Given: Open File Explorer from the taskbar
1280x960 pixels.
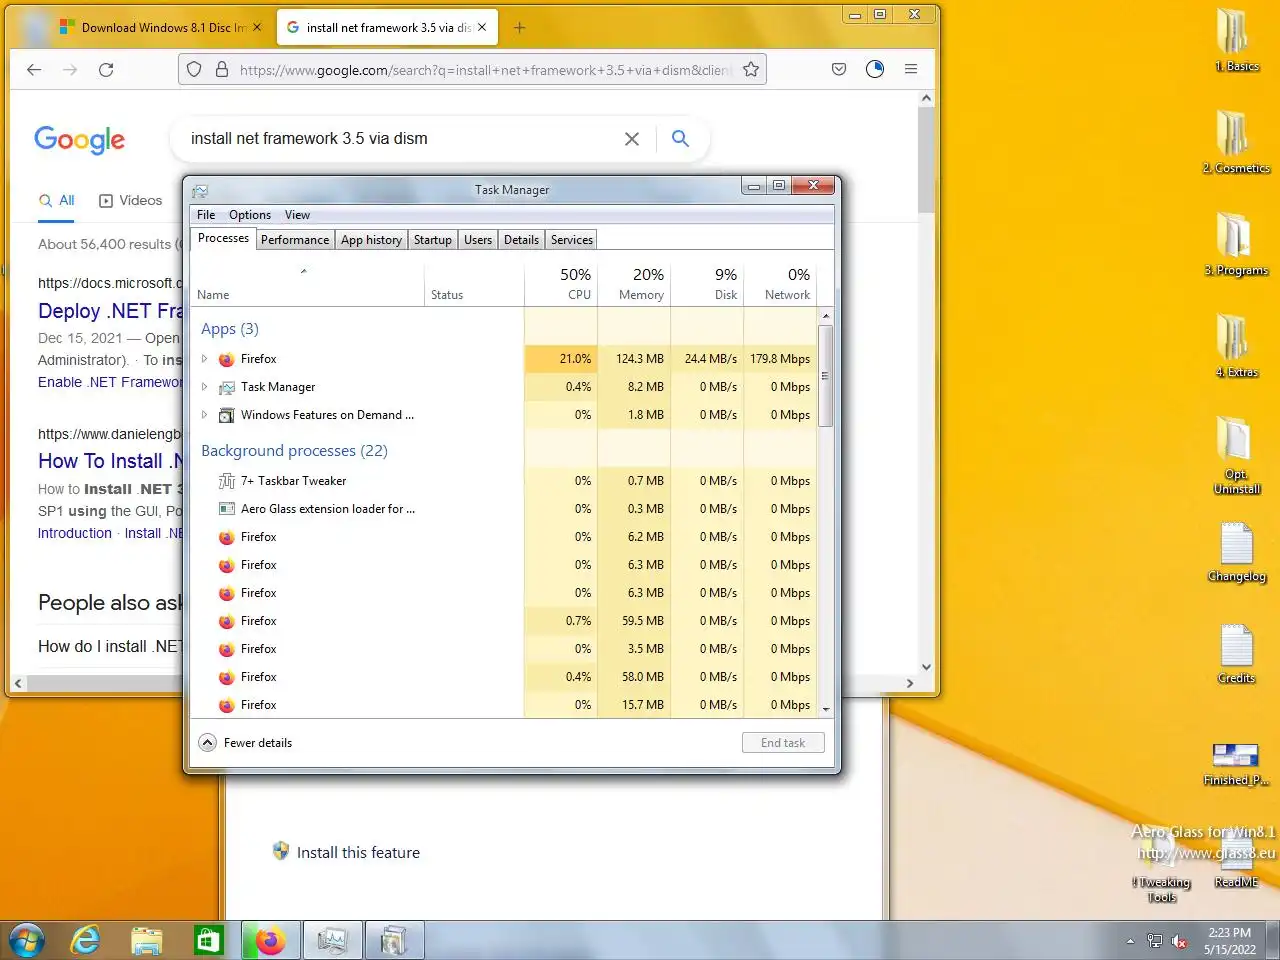Looking at the screenshot, I should pos(147,941).
